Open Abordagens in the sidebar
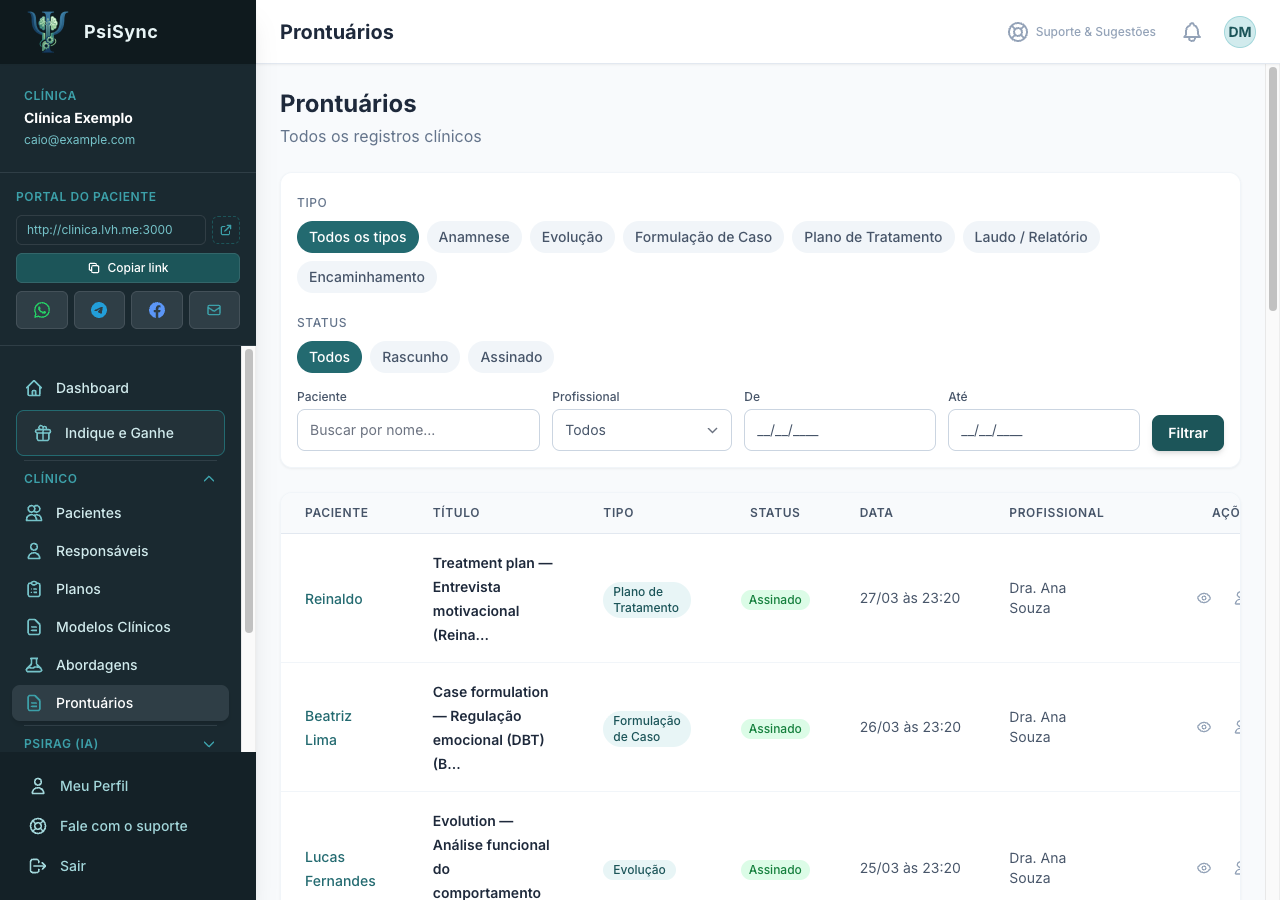The height and width of the screenshot is (900, 1280). point(120,665)
